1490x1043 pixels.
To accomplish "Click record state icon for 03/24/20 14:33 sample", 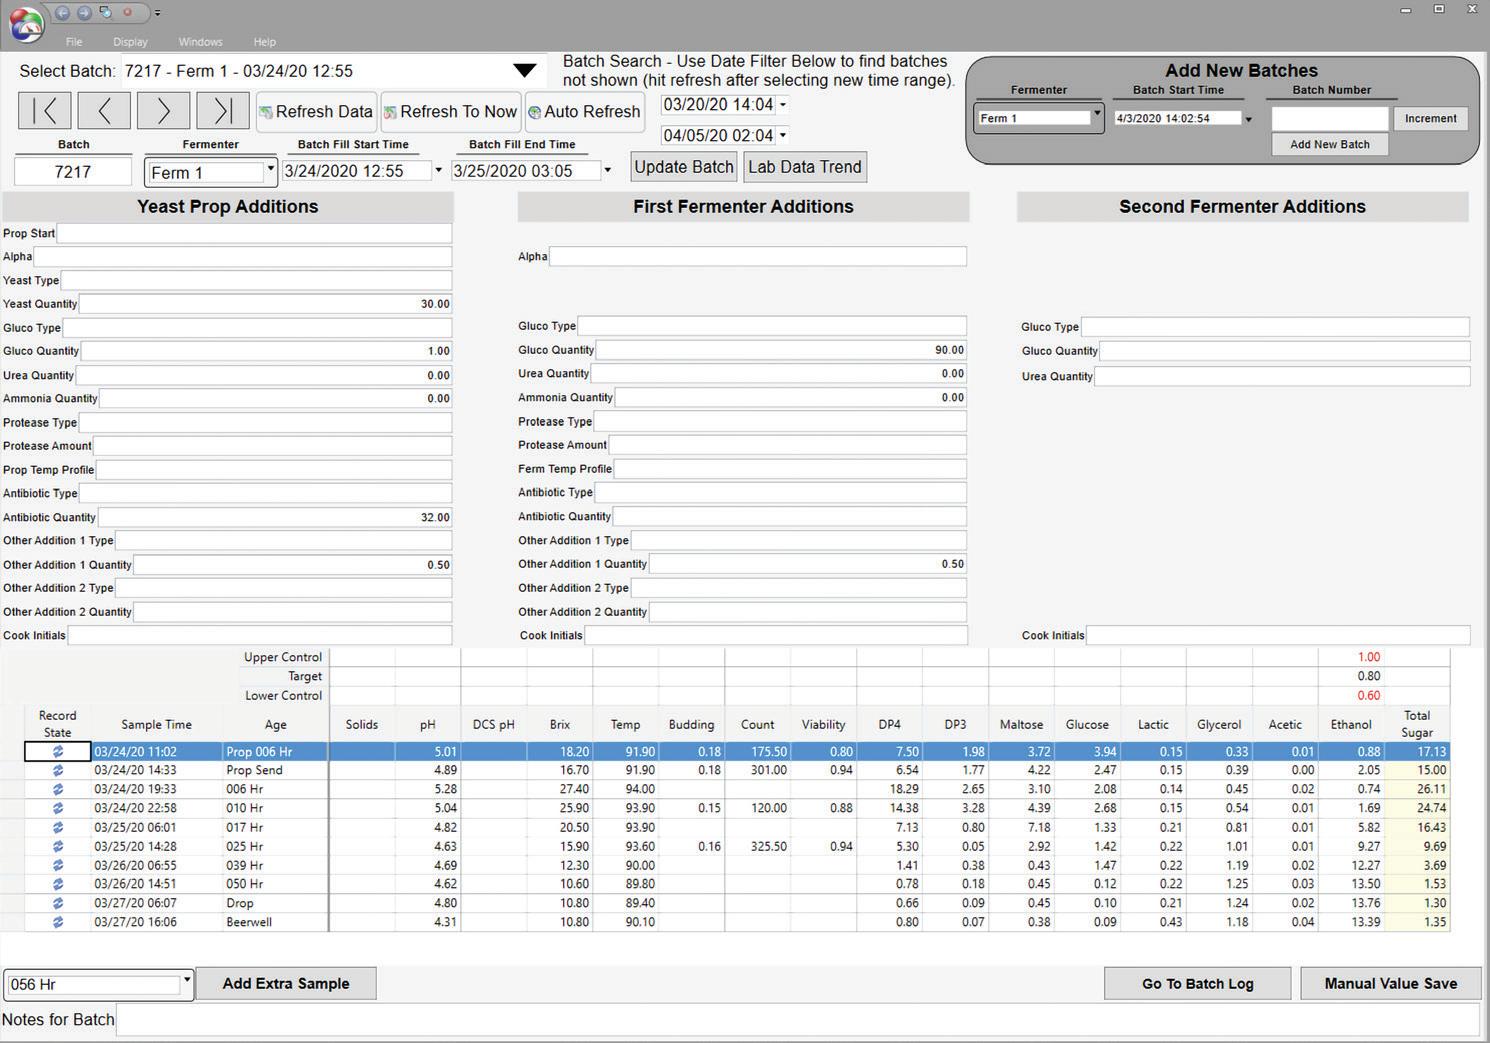I will click(x=58, y=771).
